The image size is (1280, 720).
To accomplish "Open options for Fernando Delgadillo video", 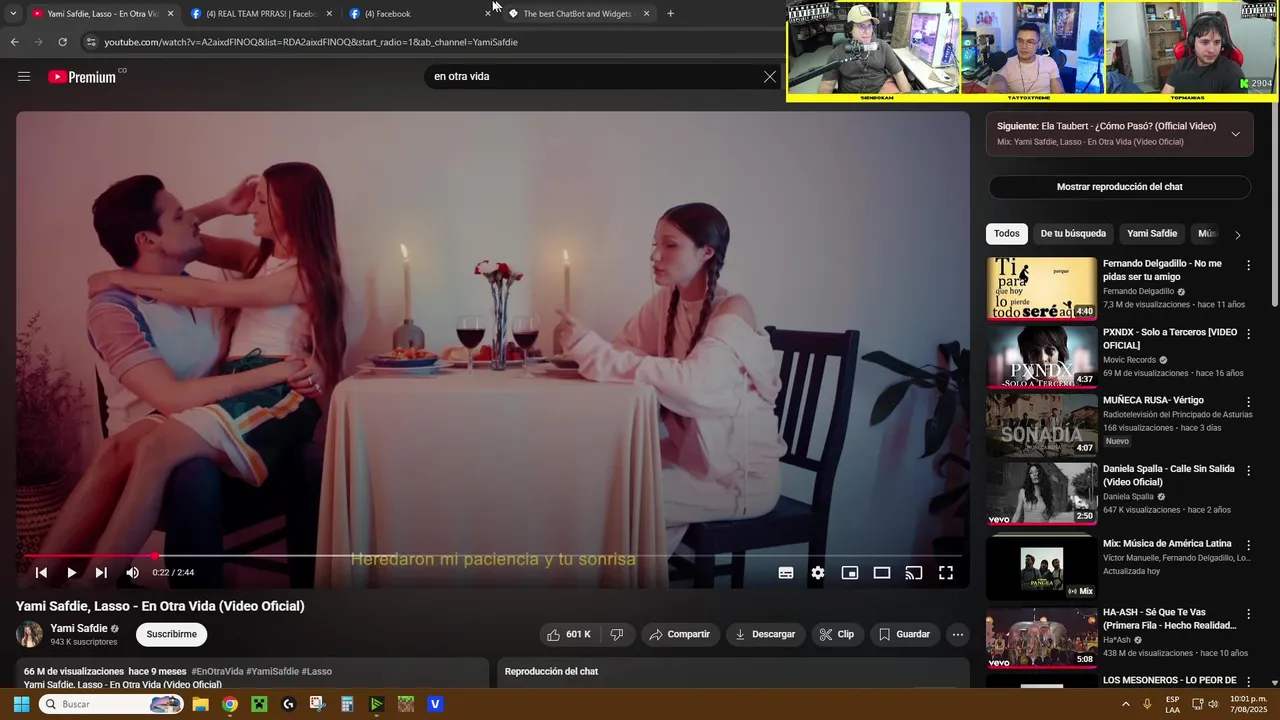I will (1248, 266).
